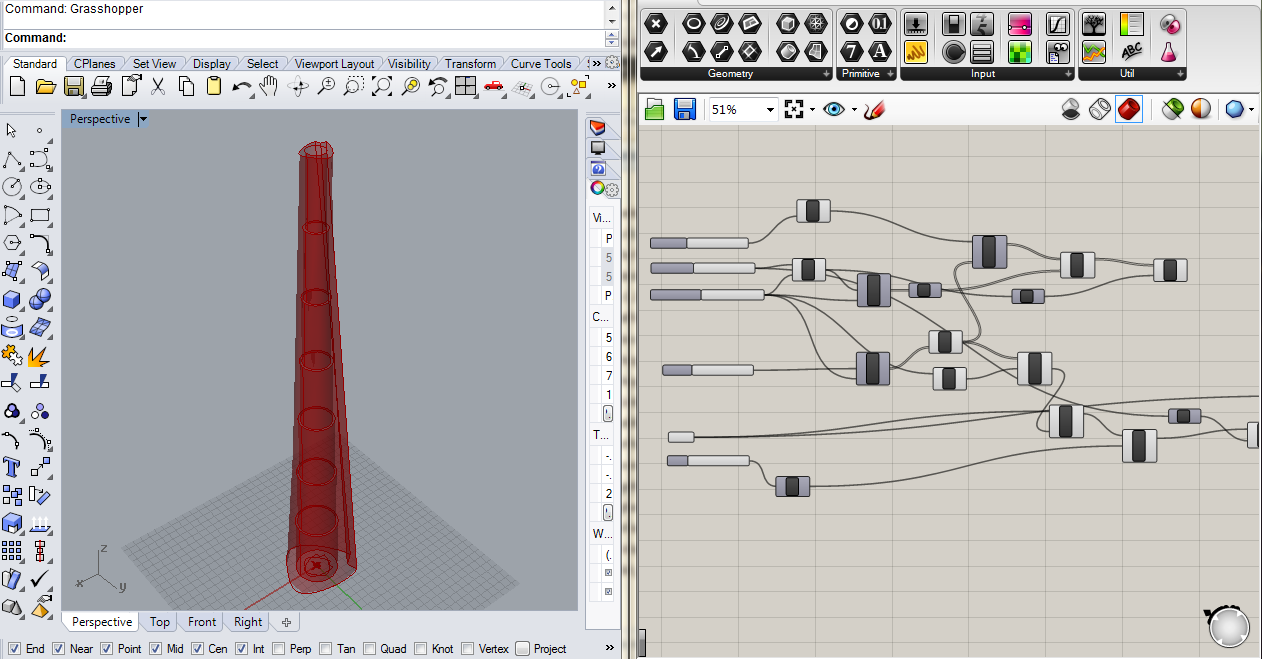Click the Grasshopper sketch pencil icon
1262x659 pixels.
(875, 109)
